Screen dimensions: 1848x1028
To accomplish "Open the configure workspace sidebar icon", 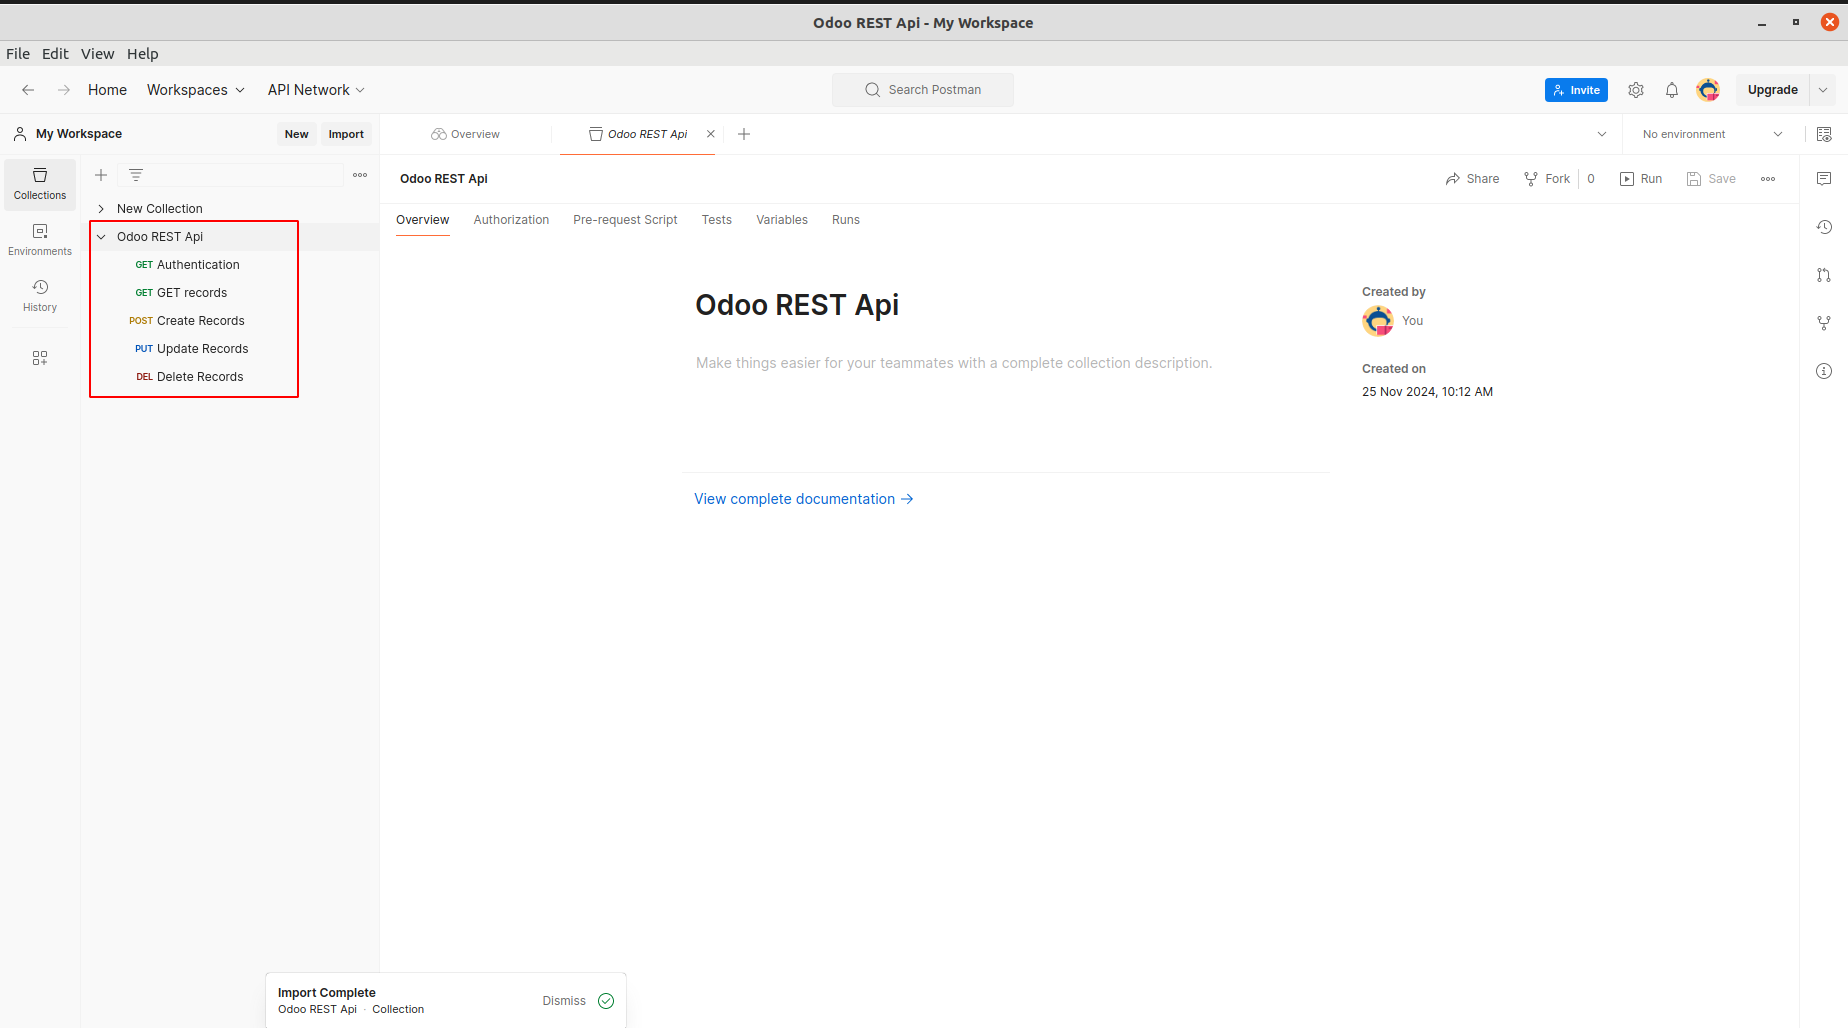I will click(x=40, y=358).
